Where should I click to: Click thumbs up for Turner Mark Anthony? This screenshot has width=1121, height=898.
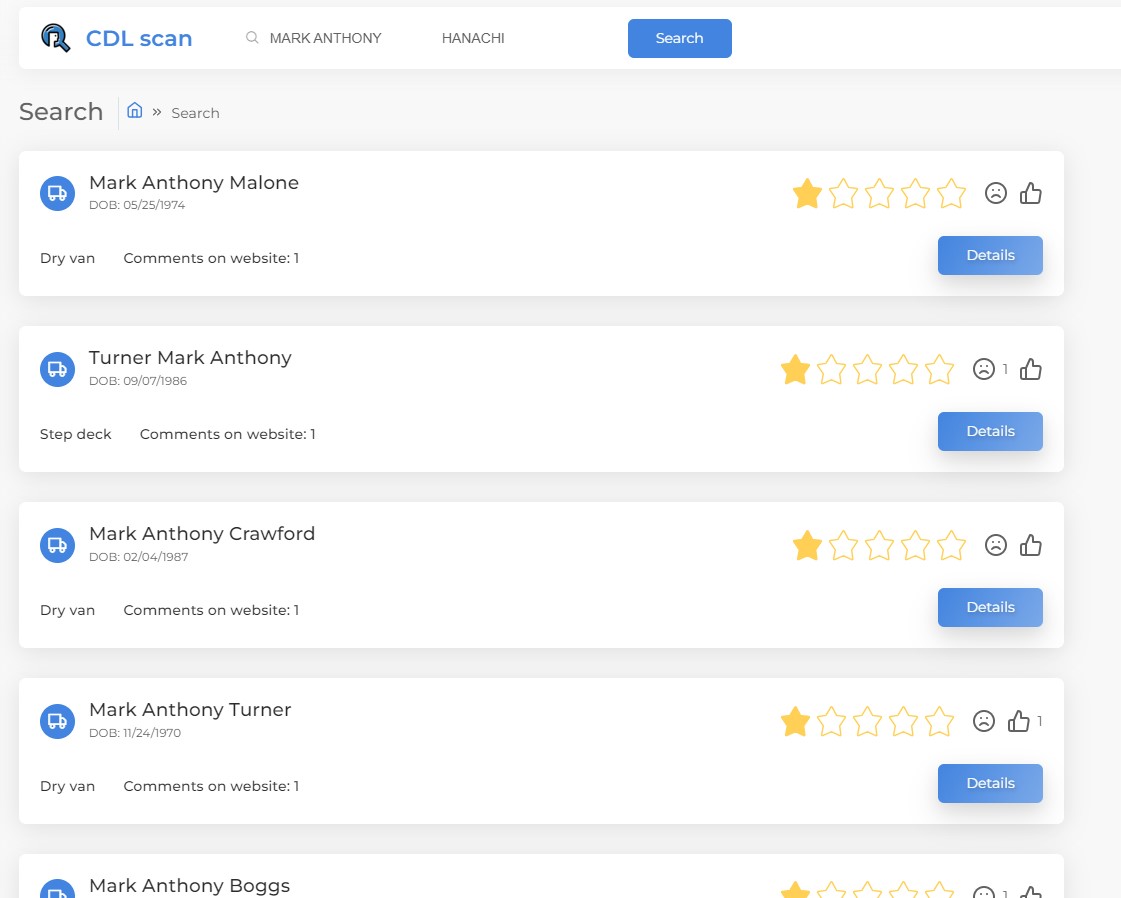point(1031,370)
